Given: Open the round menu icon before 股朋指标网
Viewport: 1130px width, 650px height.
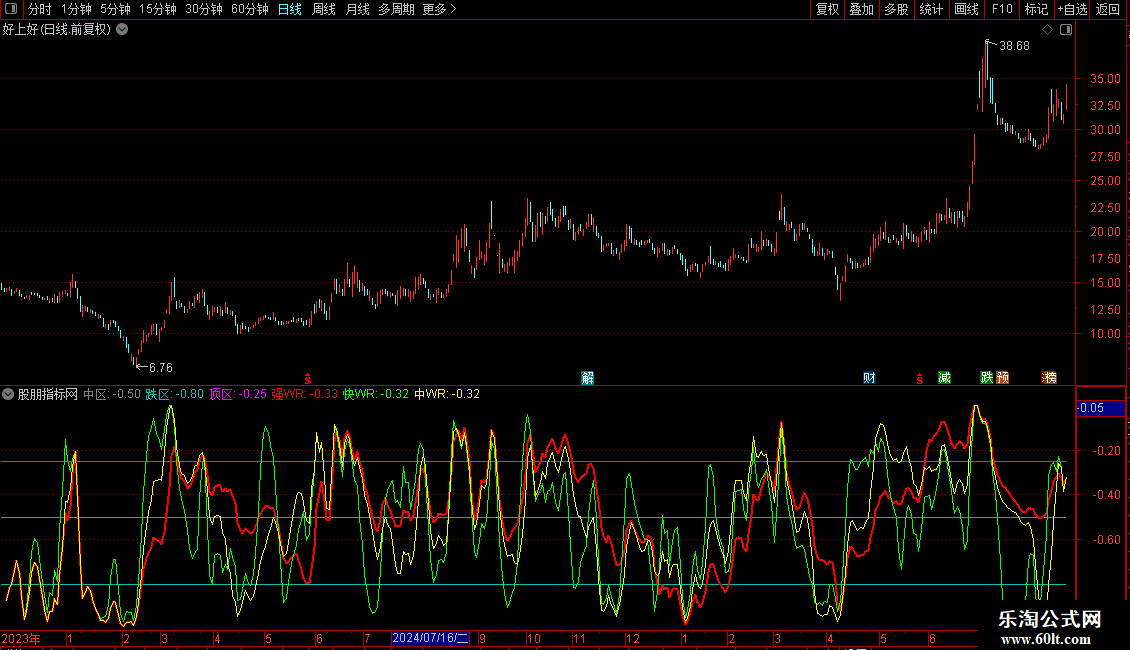Looking at the screenshot, I should [8, 394].
